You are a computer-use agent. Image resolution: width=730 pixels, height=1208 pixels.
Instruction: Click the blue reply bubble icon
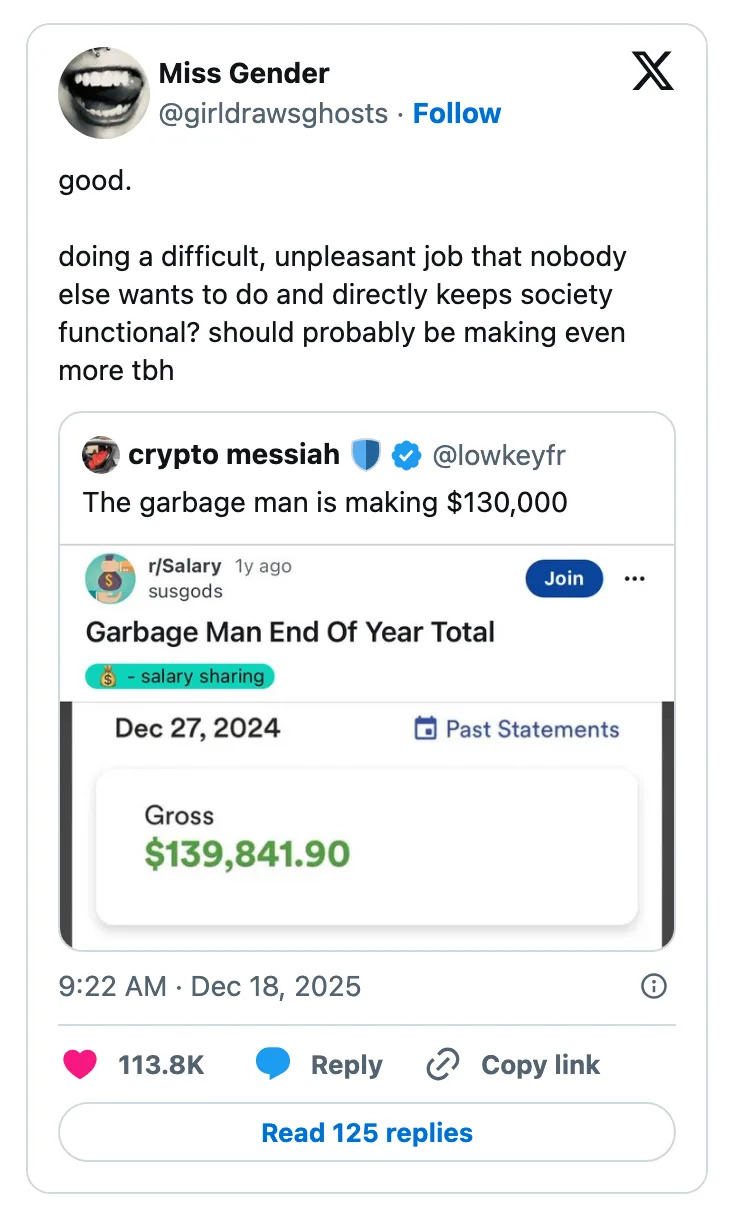(x=272, y=1065)
